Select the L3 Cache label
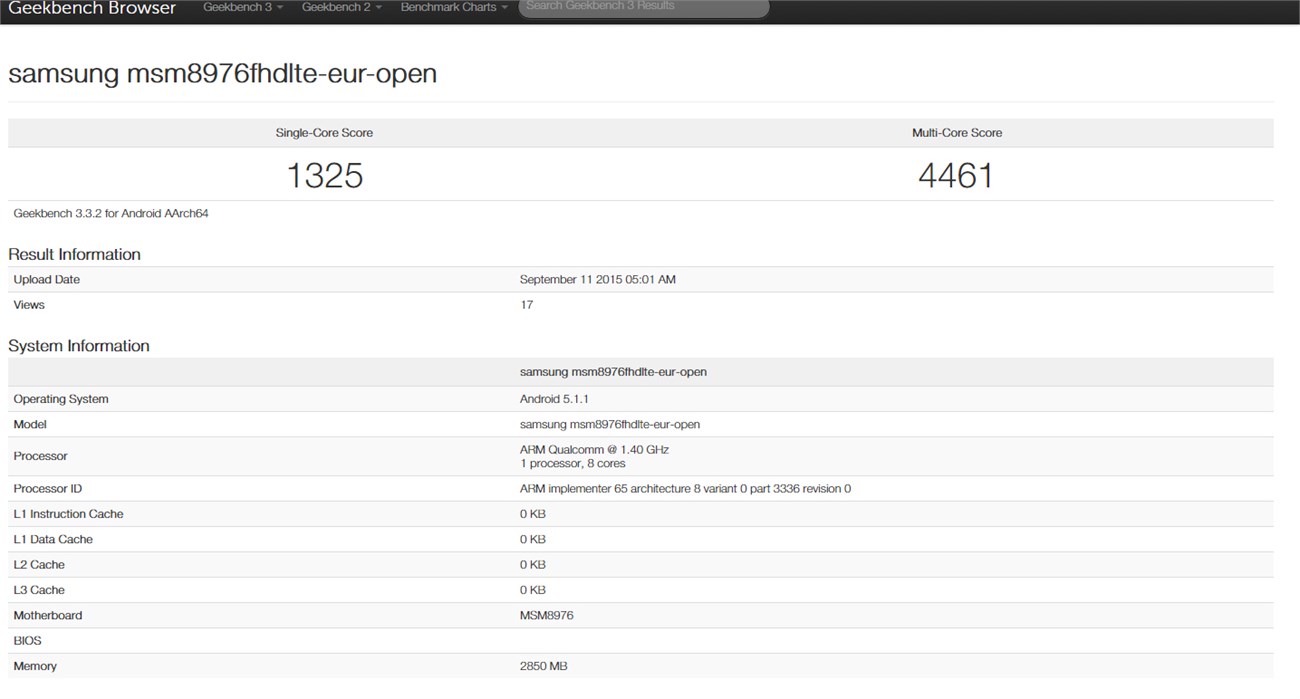The width and height of the screenshot is (1300, 699). [x=39, y=590]
